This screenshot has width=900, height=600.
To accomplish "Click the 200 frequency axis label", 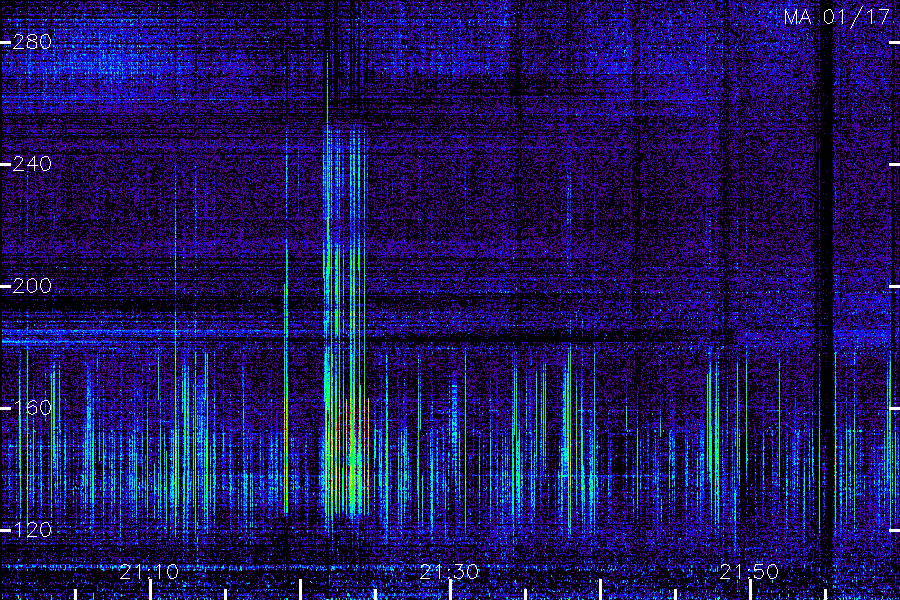I will pos(32,286).
